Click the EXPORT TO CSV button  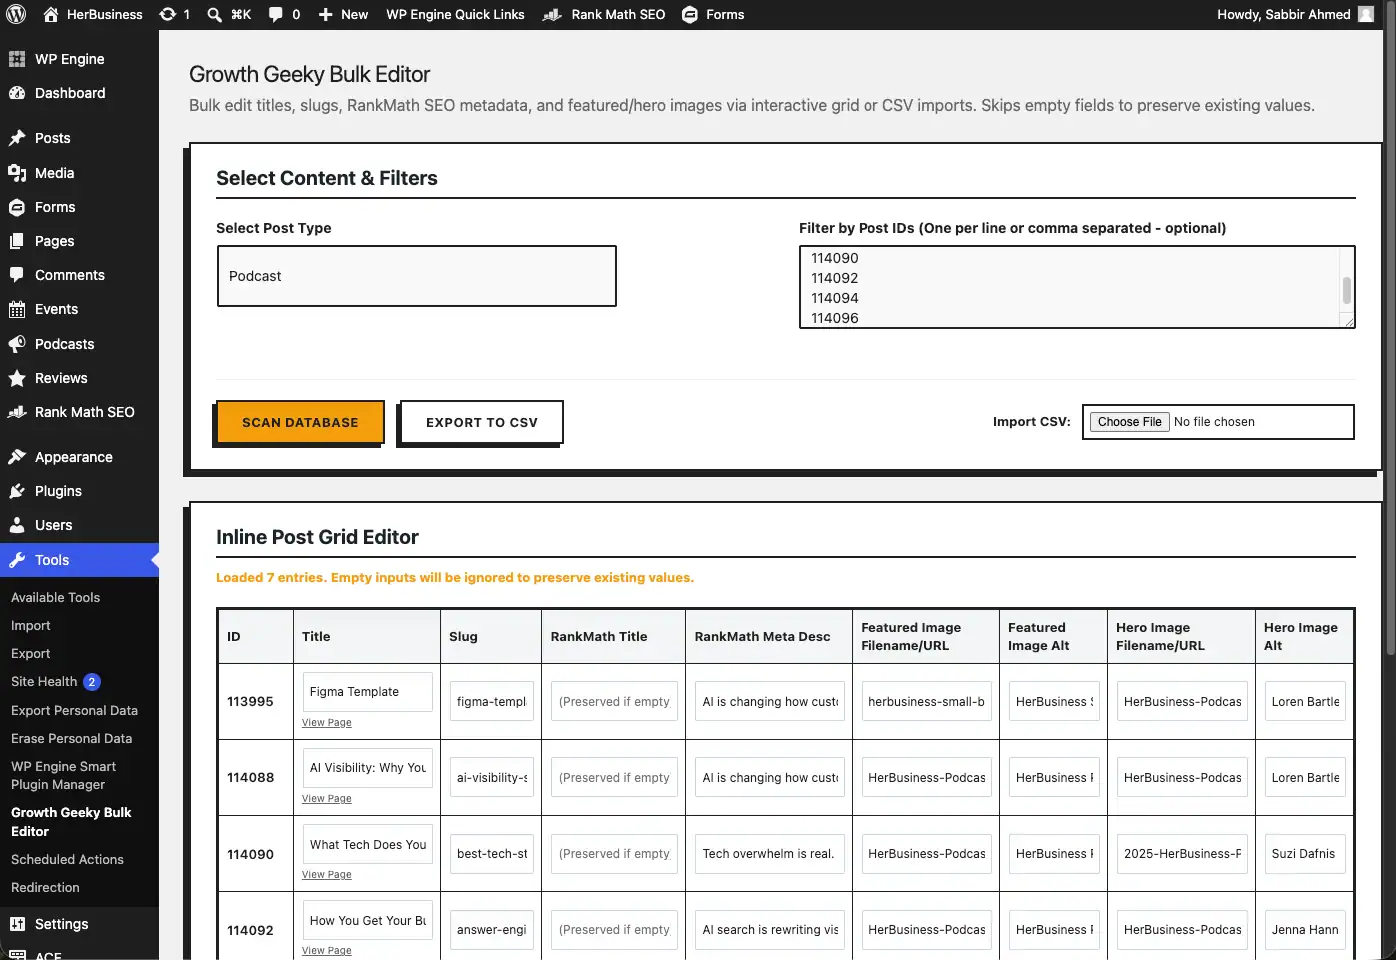point(481,422)
